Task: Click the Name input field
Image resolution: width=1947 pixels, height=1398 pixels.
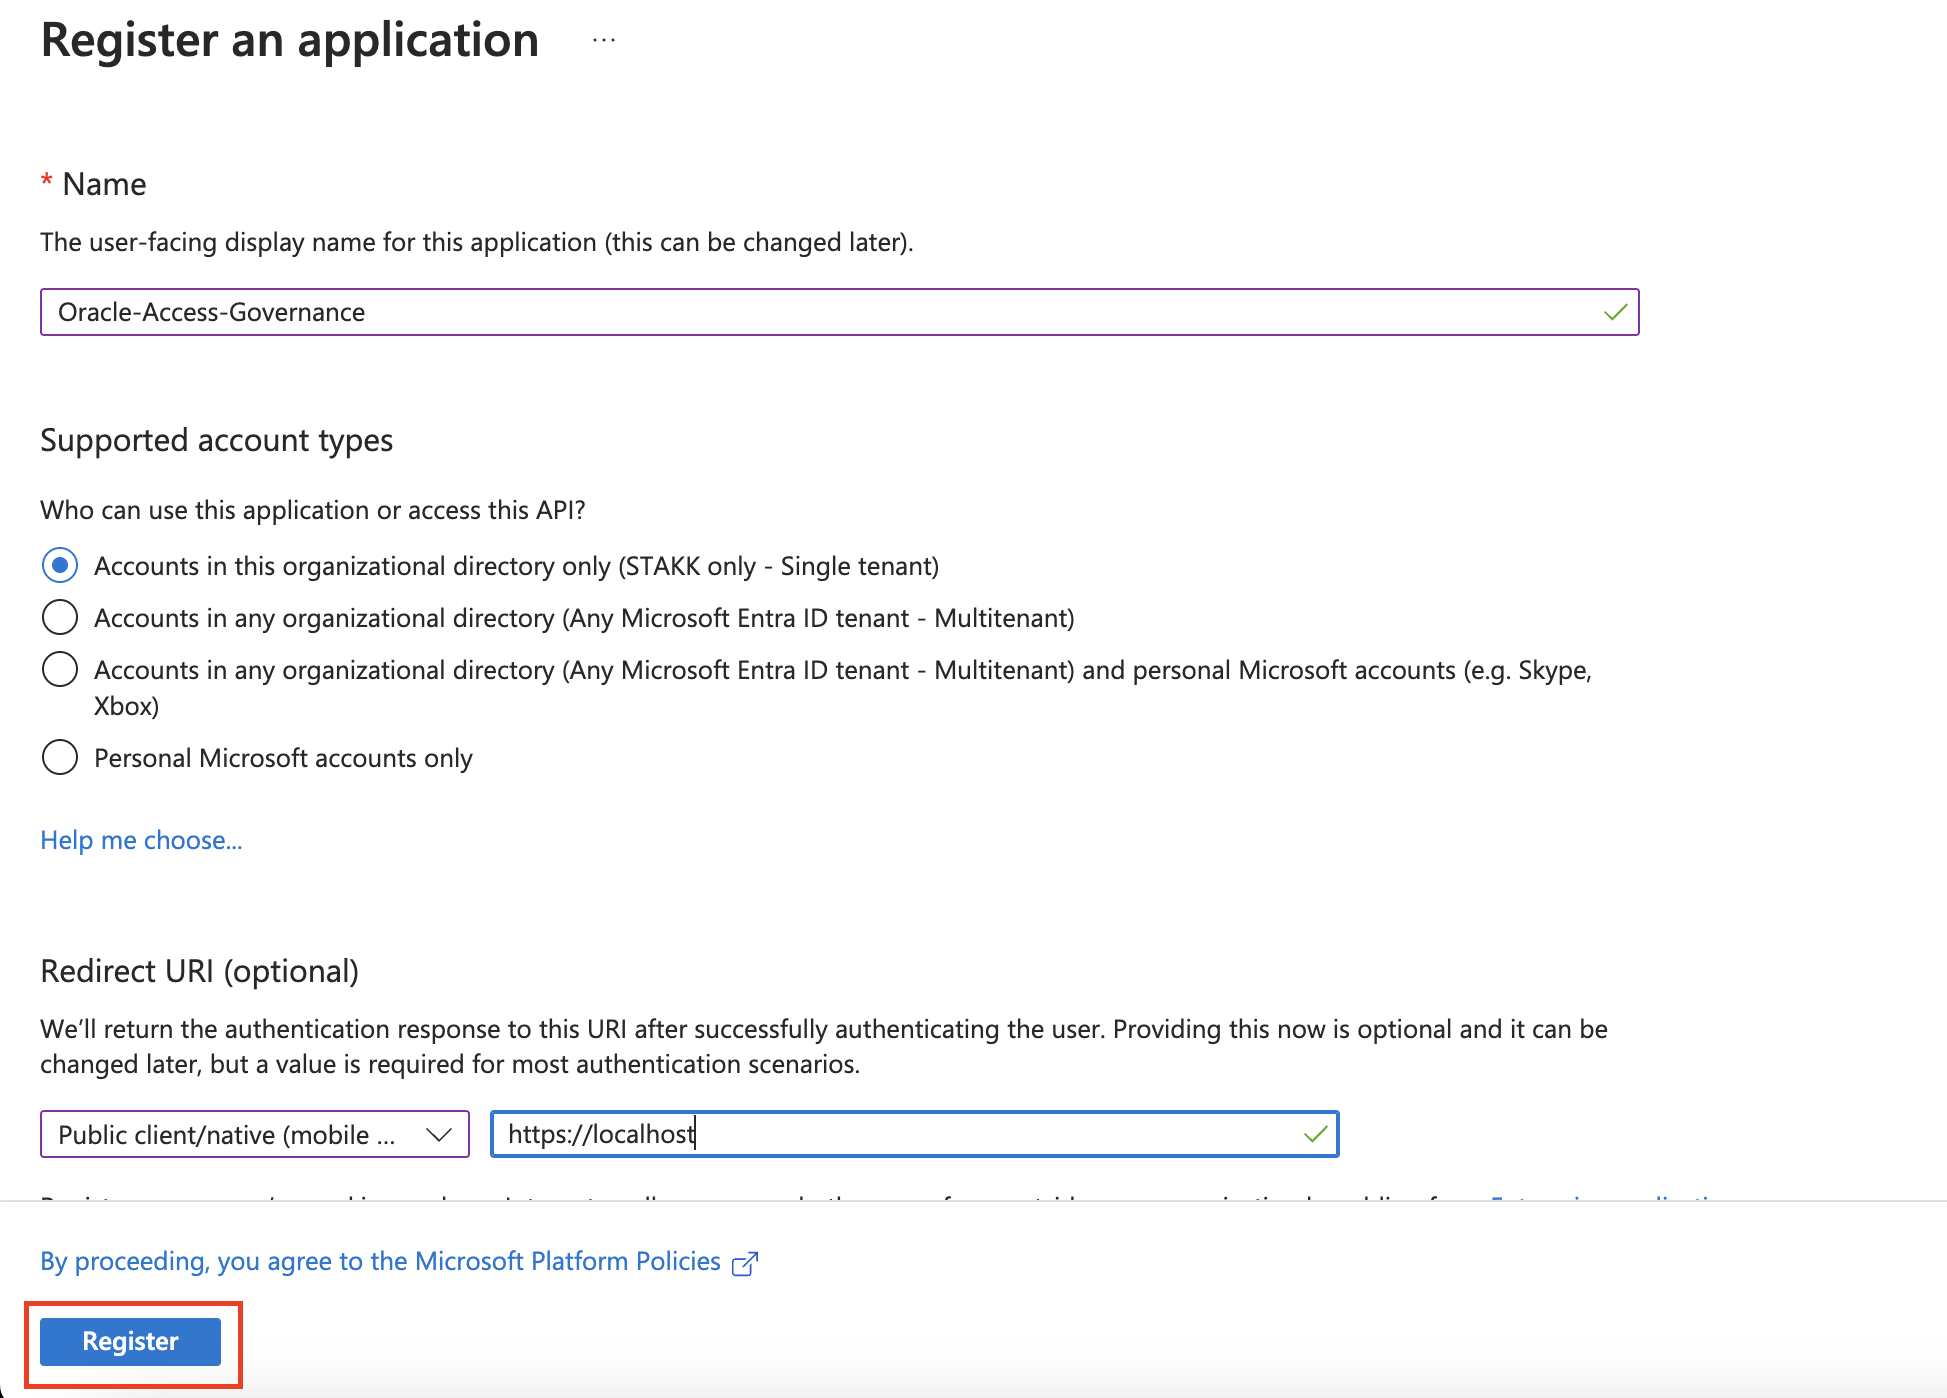Action: pos(839,312)
